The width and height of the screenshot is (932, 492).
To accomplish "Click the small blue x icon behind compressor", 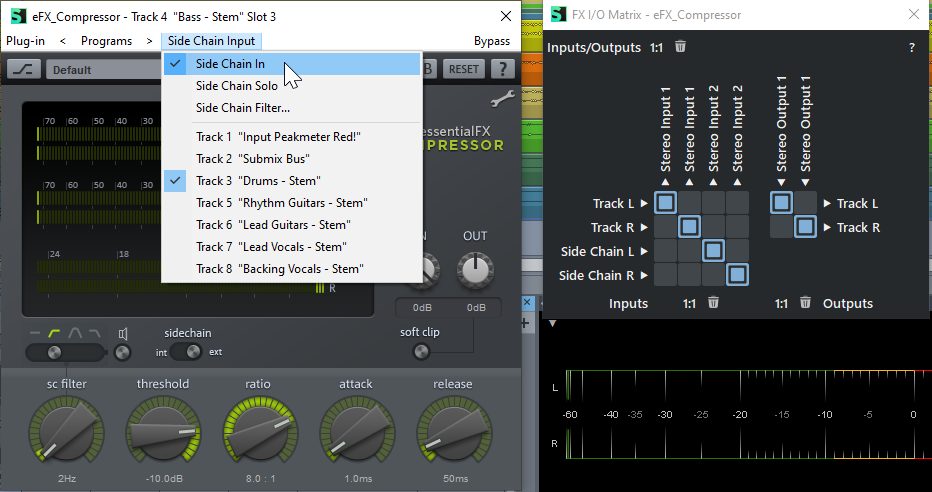I will [x=527, y=302].
